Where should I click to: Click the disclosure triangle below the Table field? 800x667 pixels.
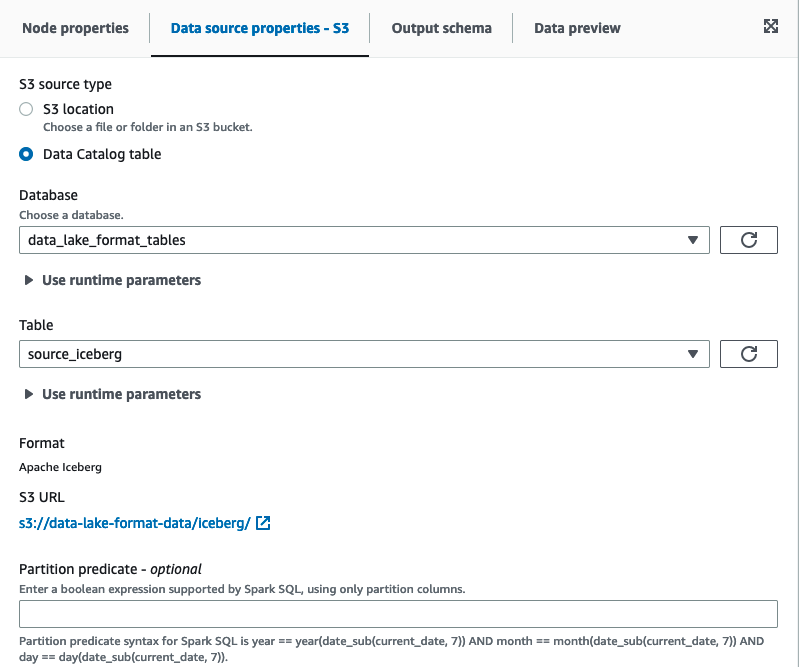click(29, 395)
